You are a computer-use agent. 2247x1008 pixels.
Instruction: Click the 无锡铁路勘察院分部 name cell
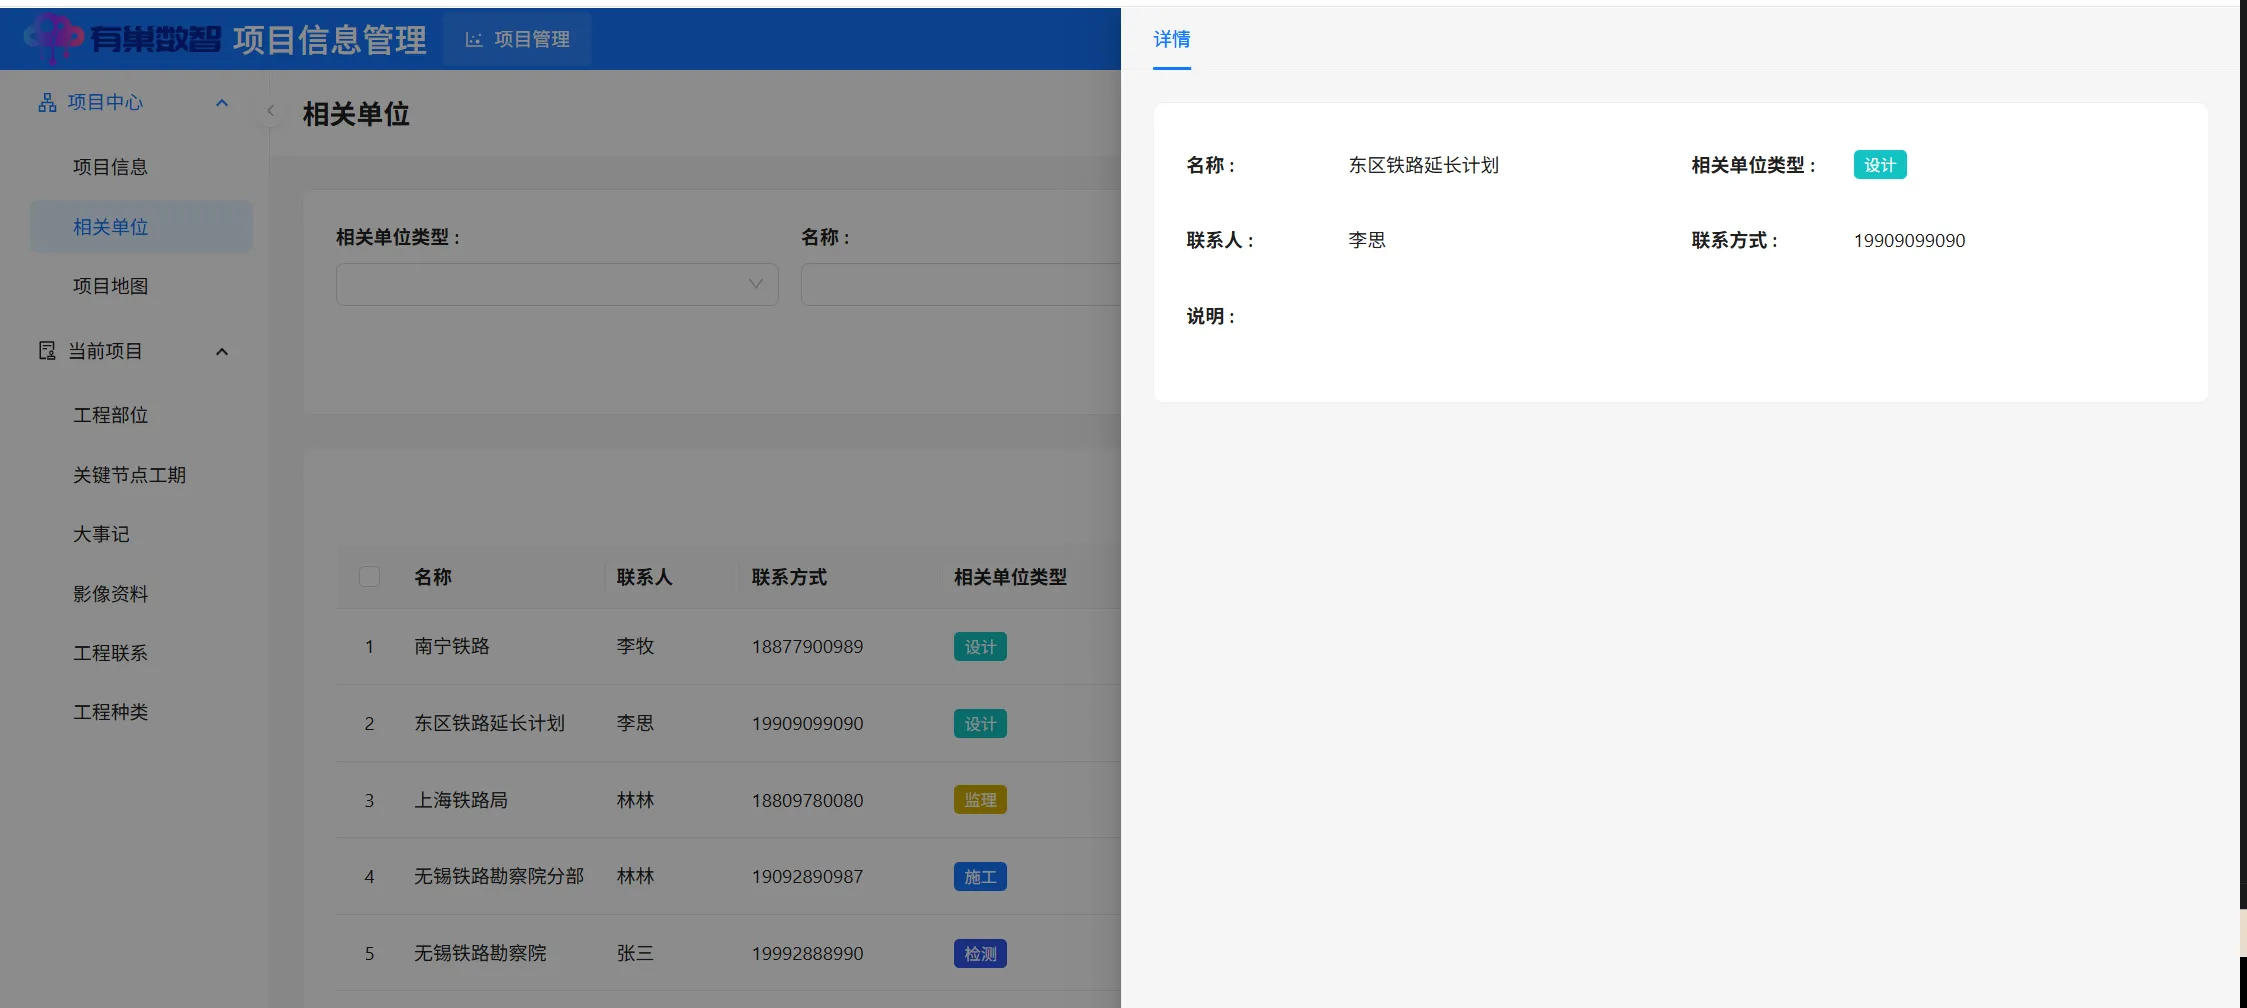[x=499, y=877]
